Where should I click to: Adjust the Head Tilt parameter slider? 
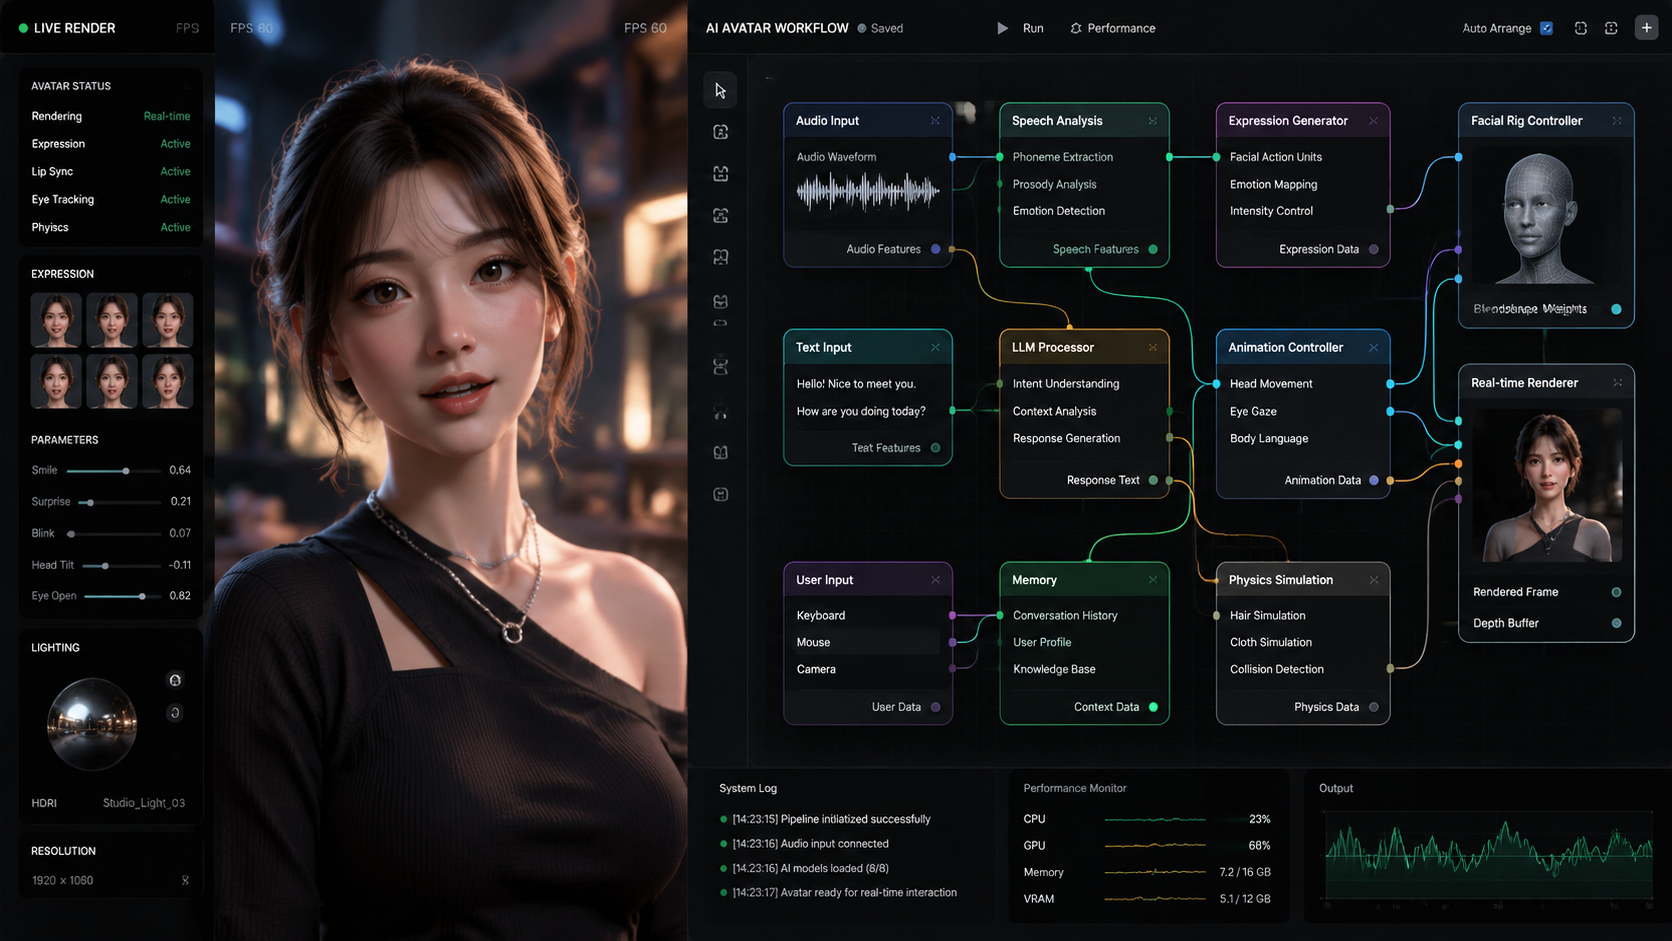[122, 565]
